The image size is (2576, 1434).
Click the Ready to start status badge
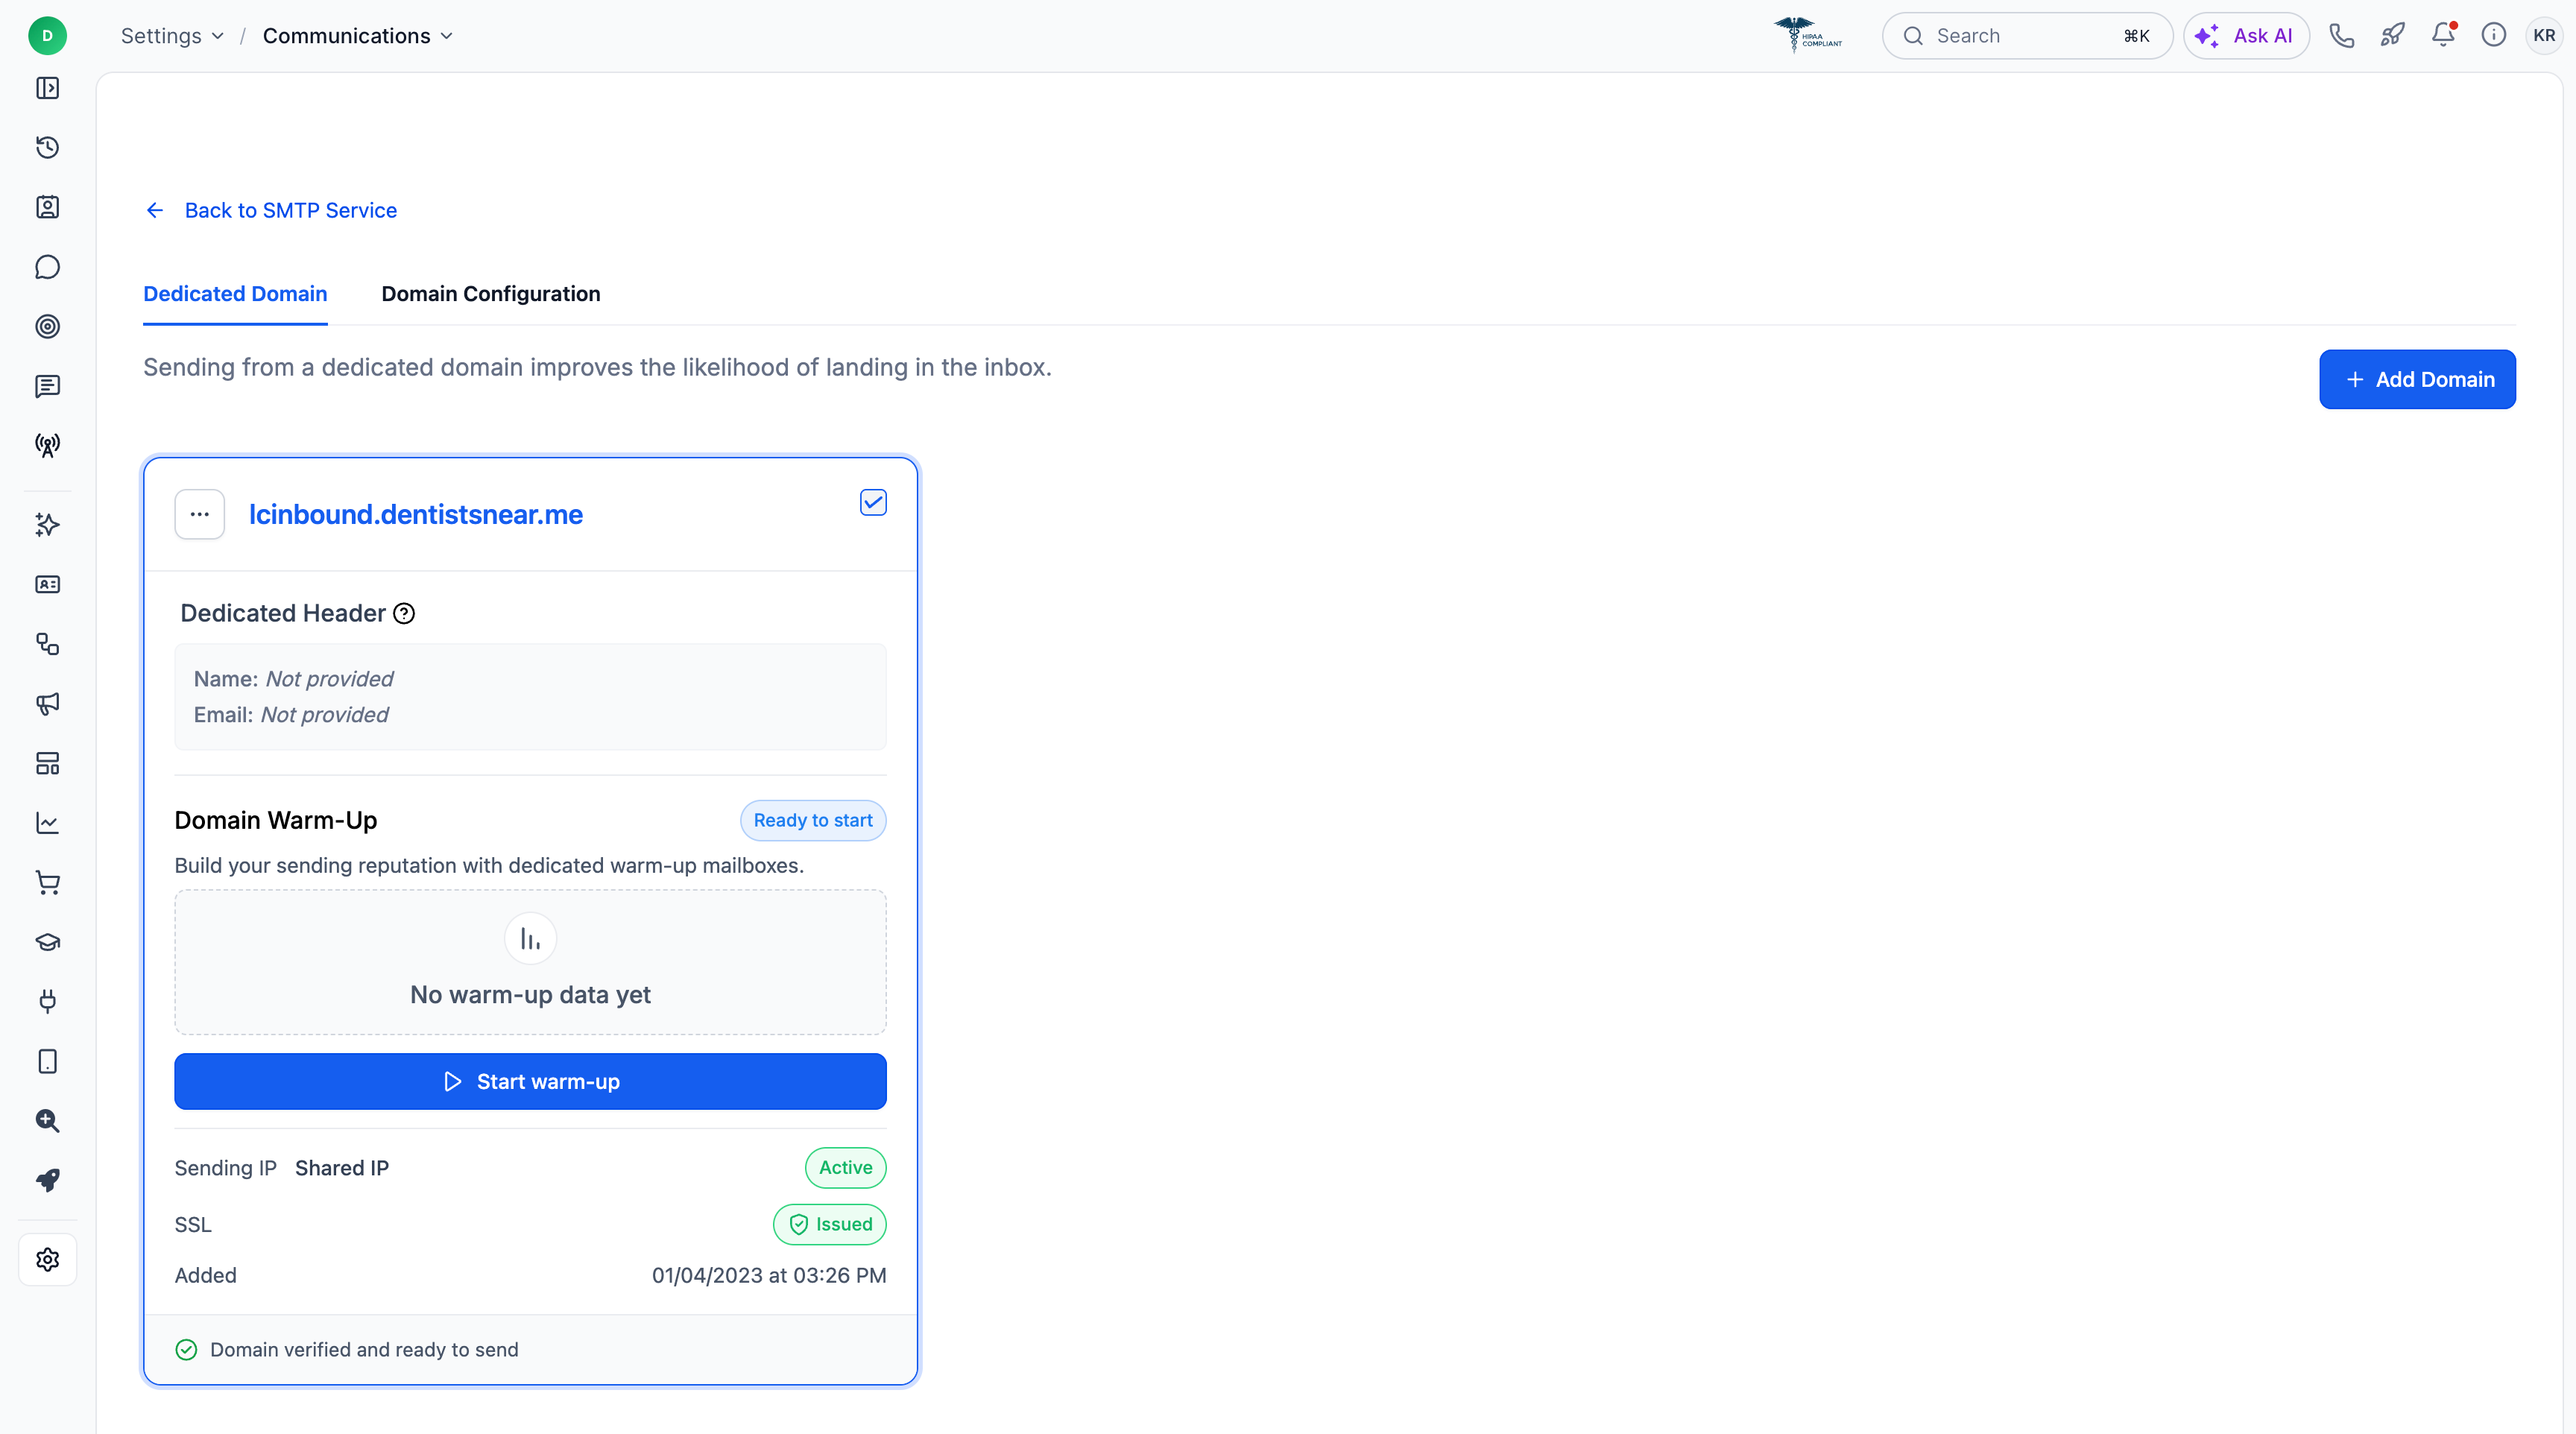(x=813, y=820)
